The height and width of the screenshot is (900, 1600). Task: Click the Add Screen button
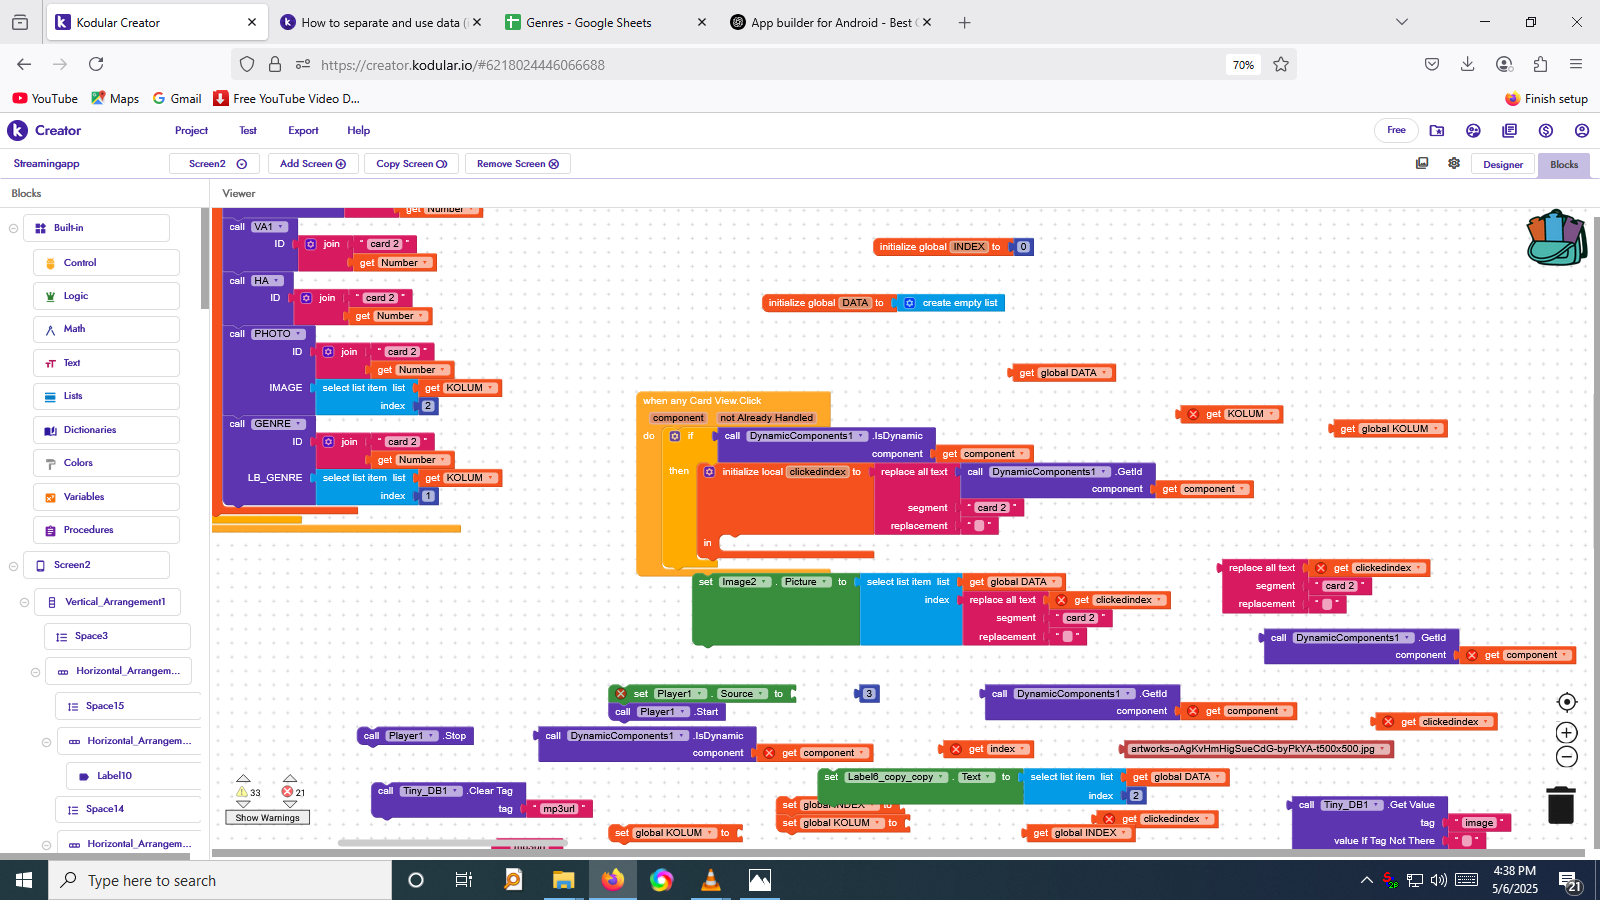pyautogui.click(x=312, y=164)
